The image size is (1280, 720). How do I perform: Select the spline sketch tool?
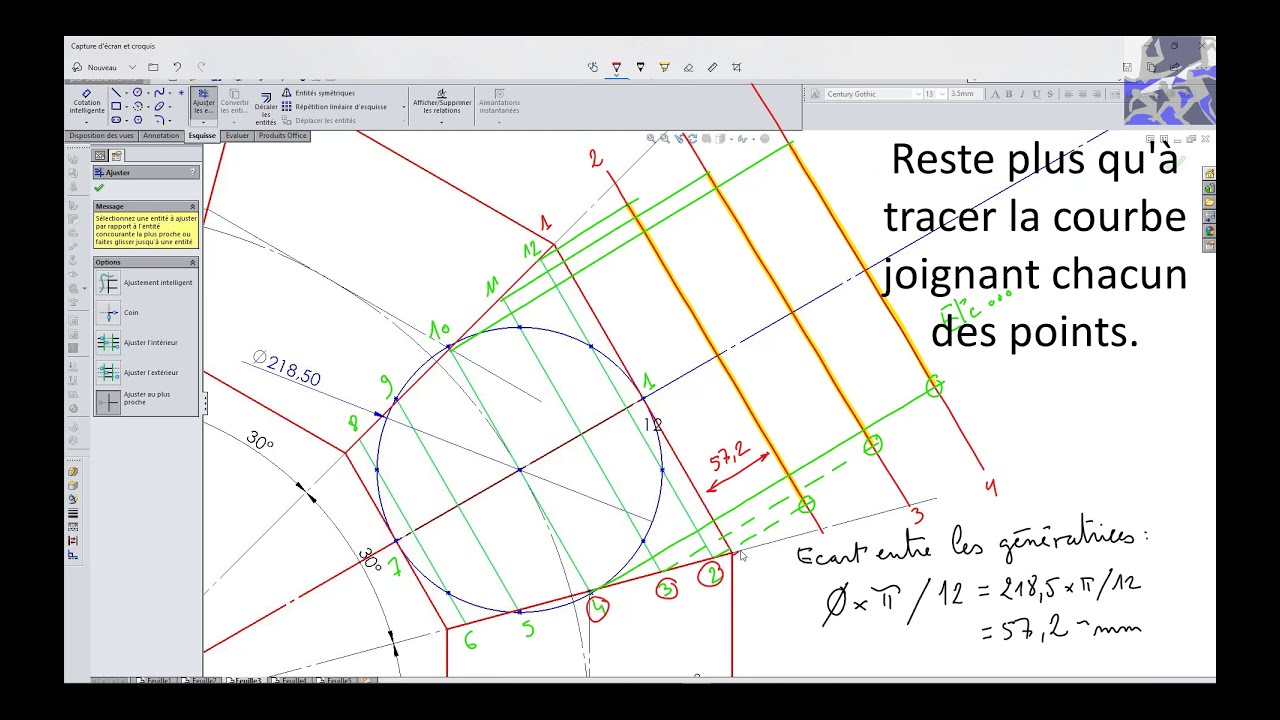(x=159, y=92)
